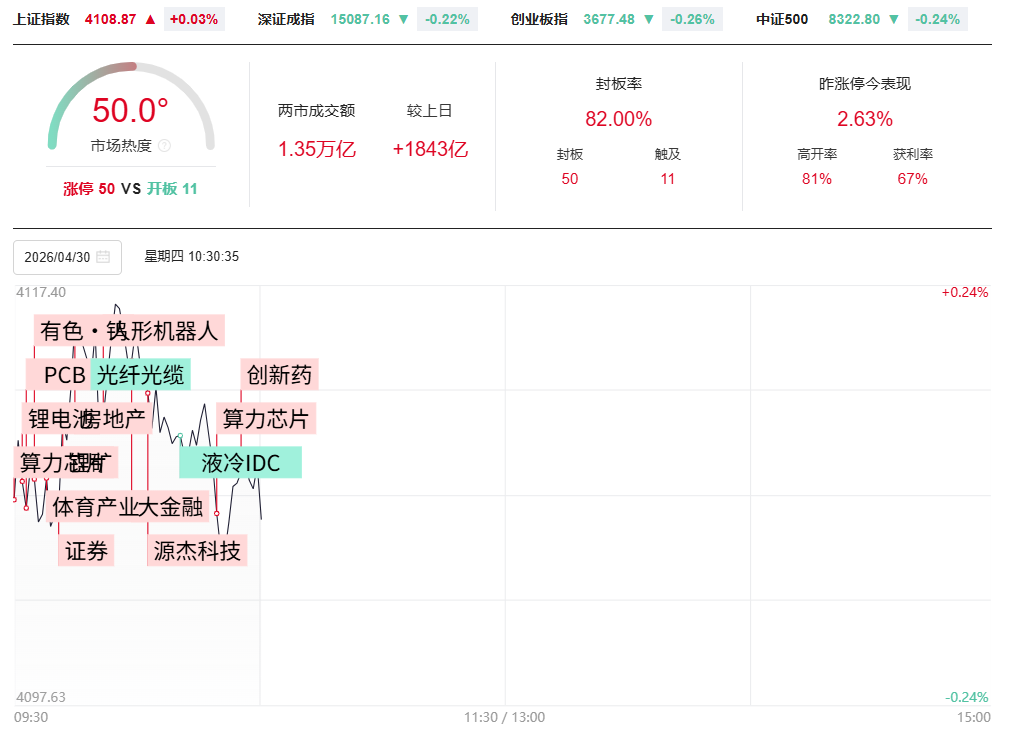Viewport: 1009px width, 734px height.
Task: Select the 证券 sector marker
Action: 86,550
